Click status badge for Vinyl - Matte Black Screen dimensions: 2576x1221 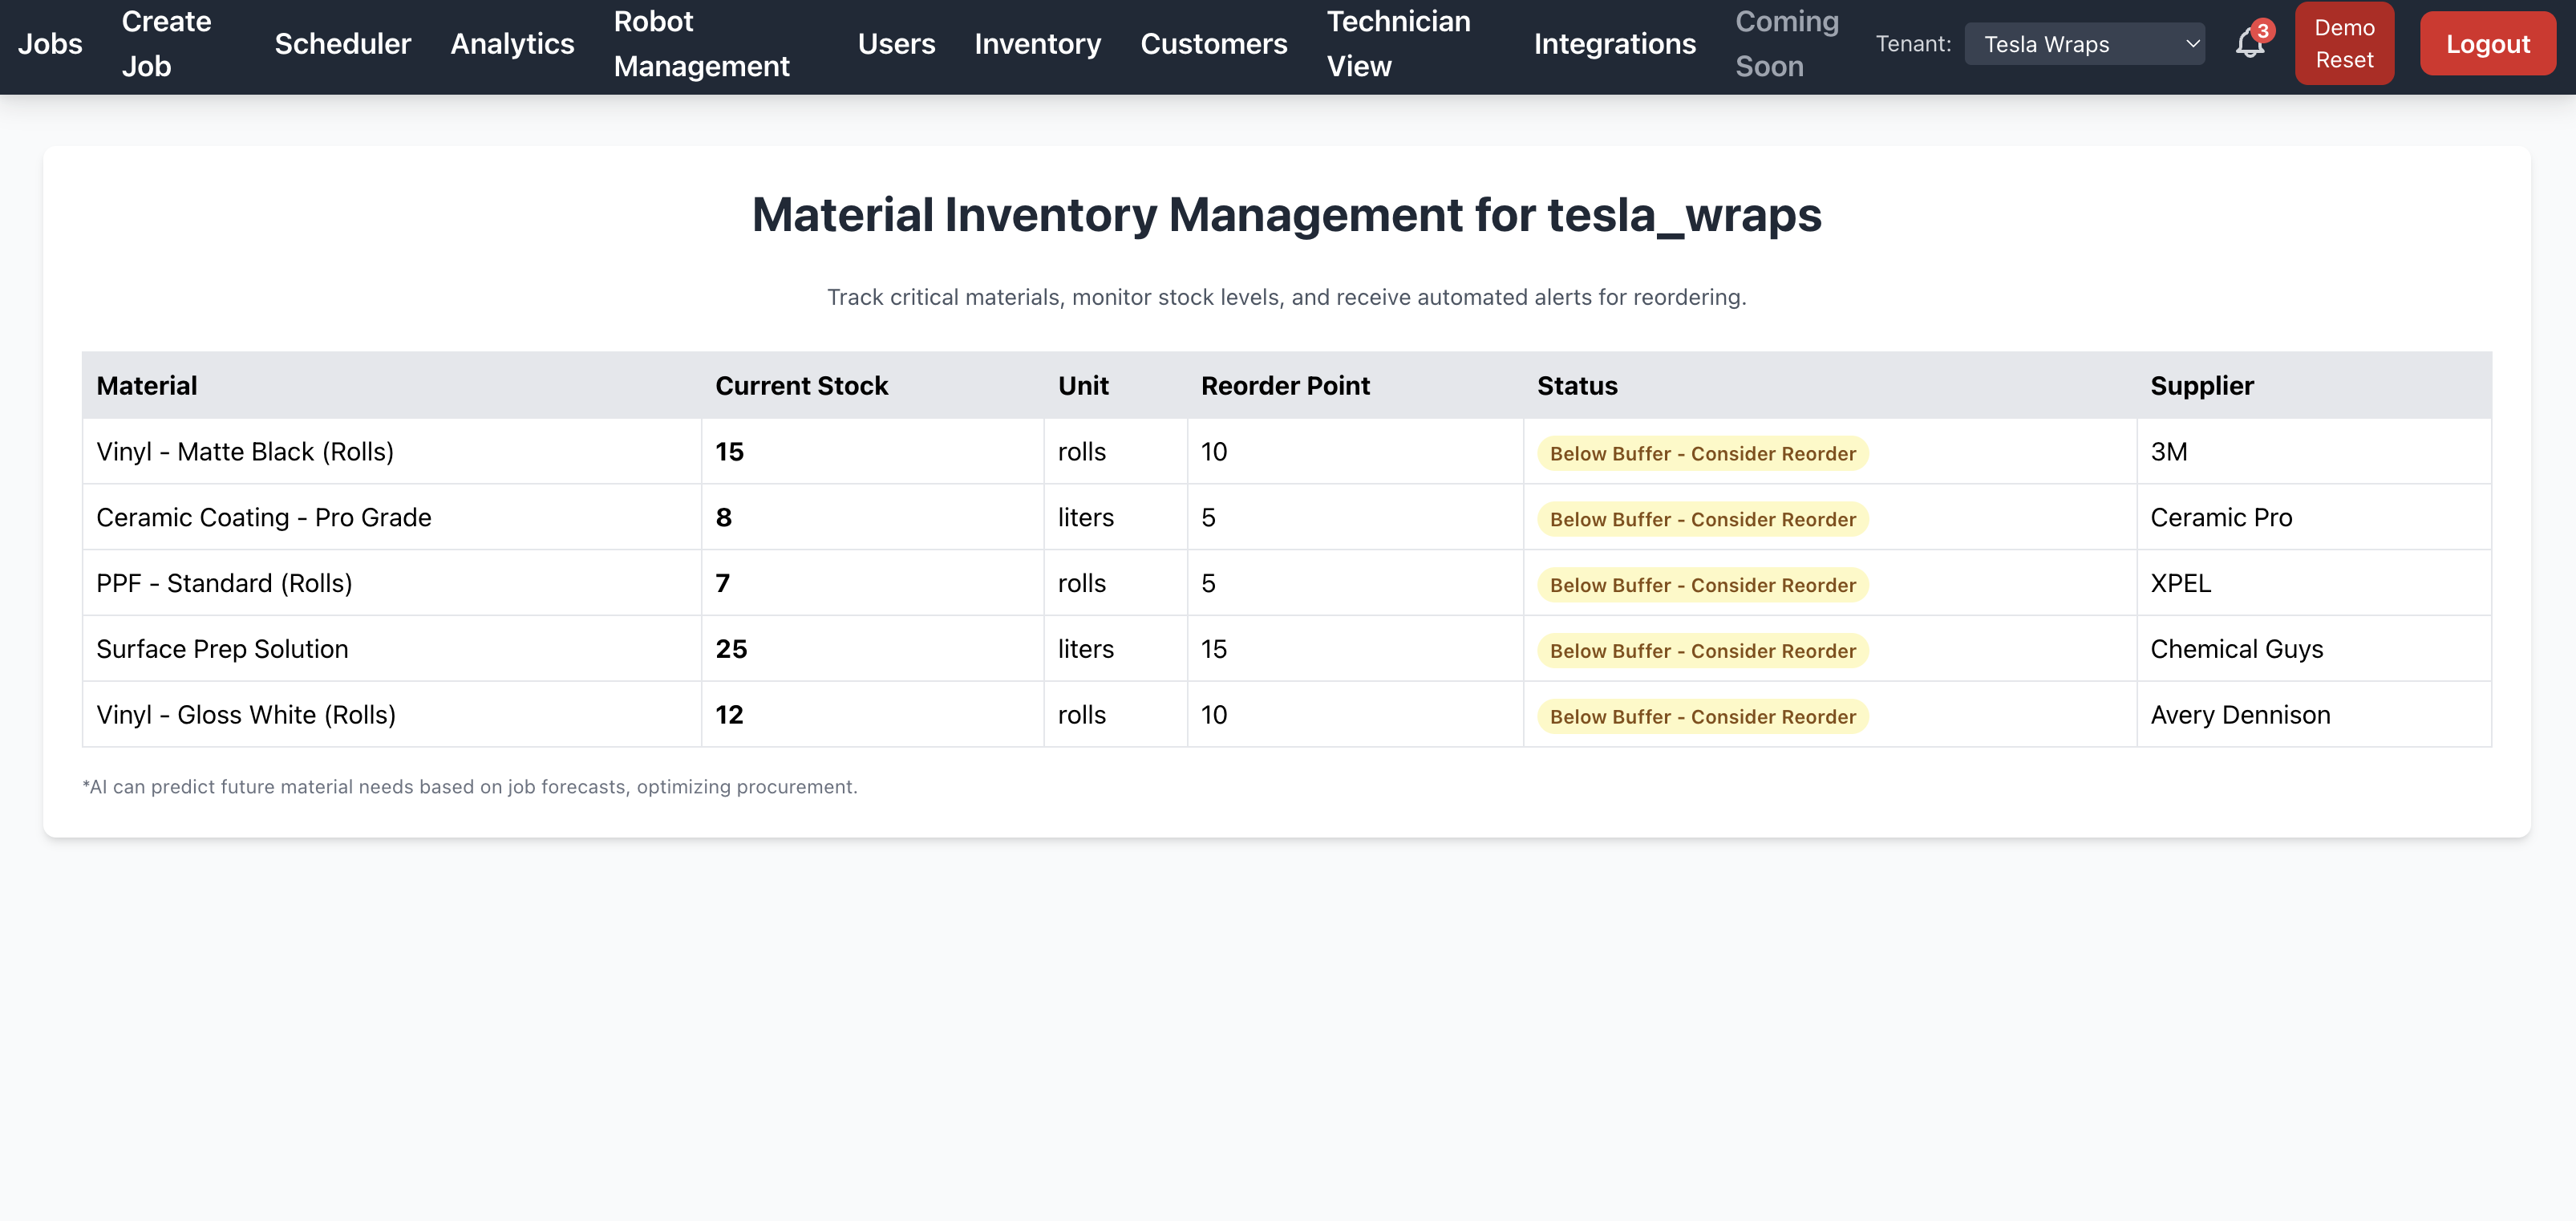1702,453
